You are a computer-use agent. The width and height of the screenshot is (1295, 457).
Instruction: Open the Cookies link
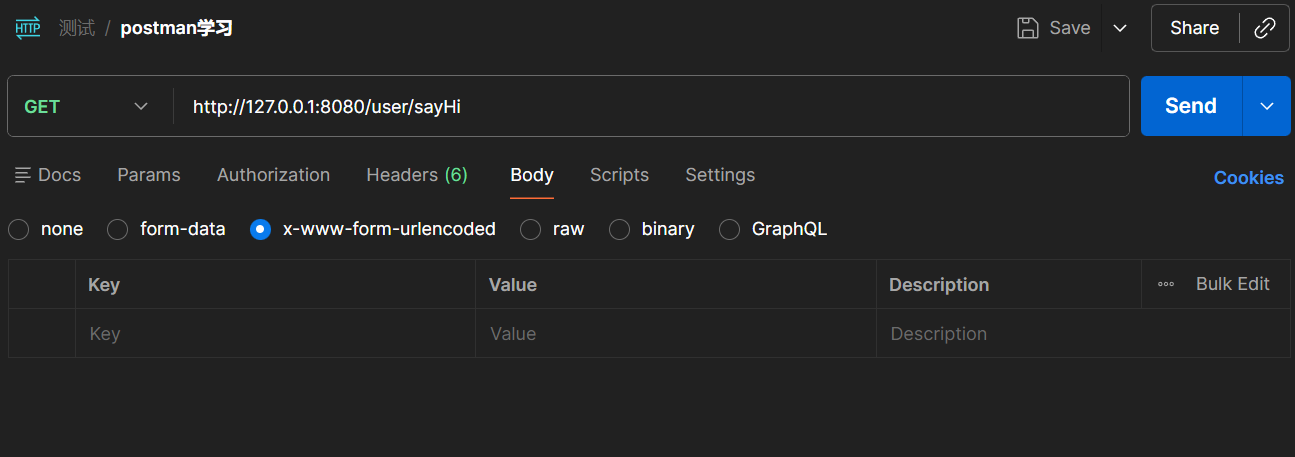pos(1248,177)
